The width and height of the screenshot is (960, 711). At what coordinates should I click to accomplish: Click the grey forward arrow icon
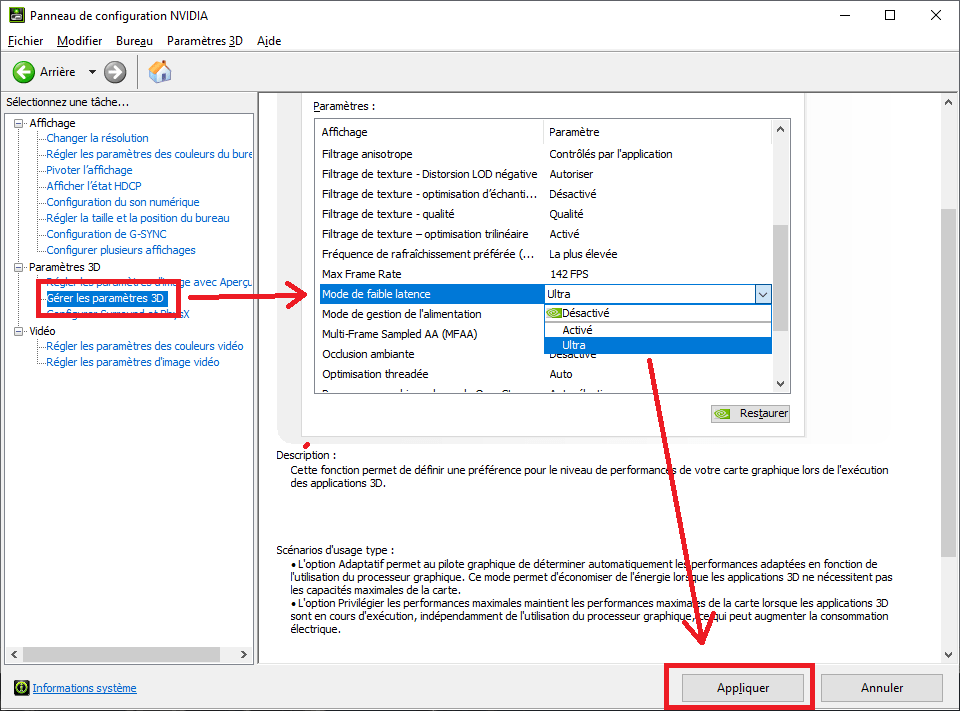coord(114,72)
